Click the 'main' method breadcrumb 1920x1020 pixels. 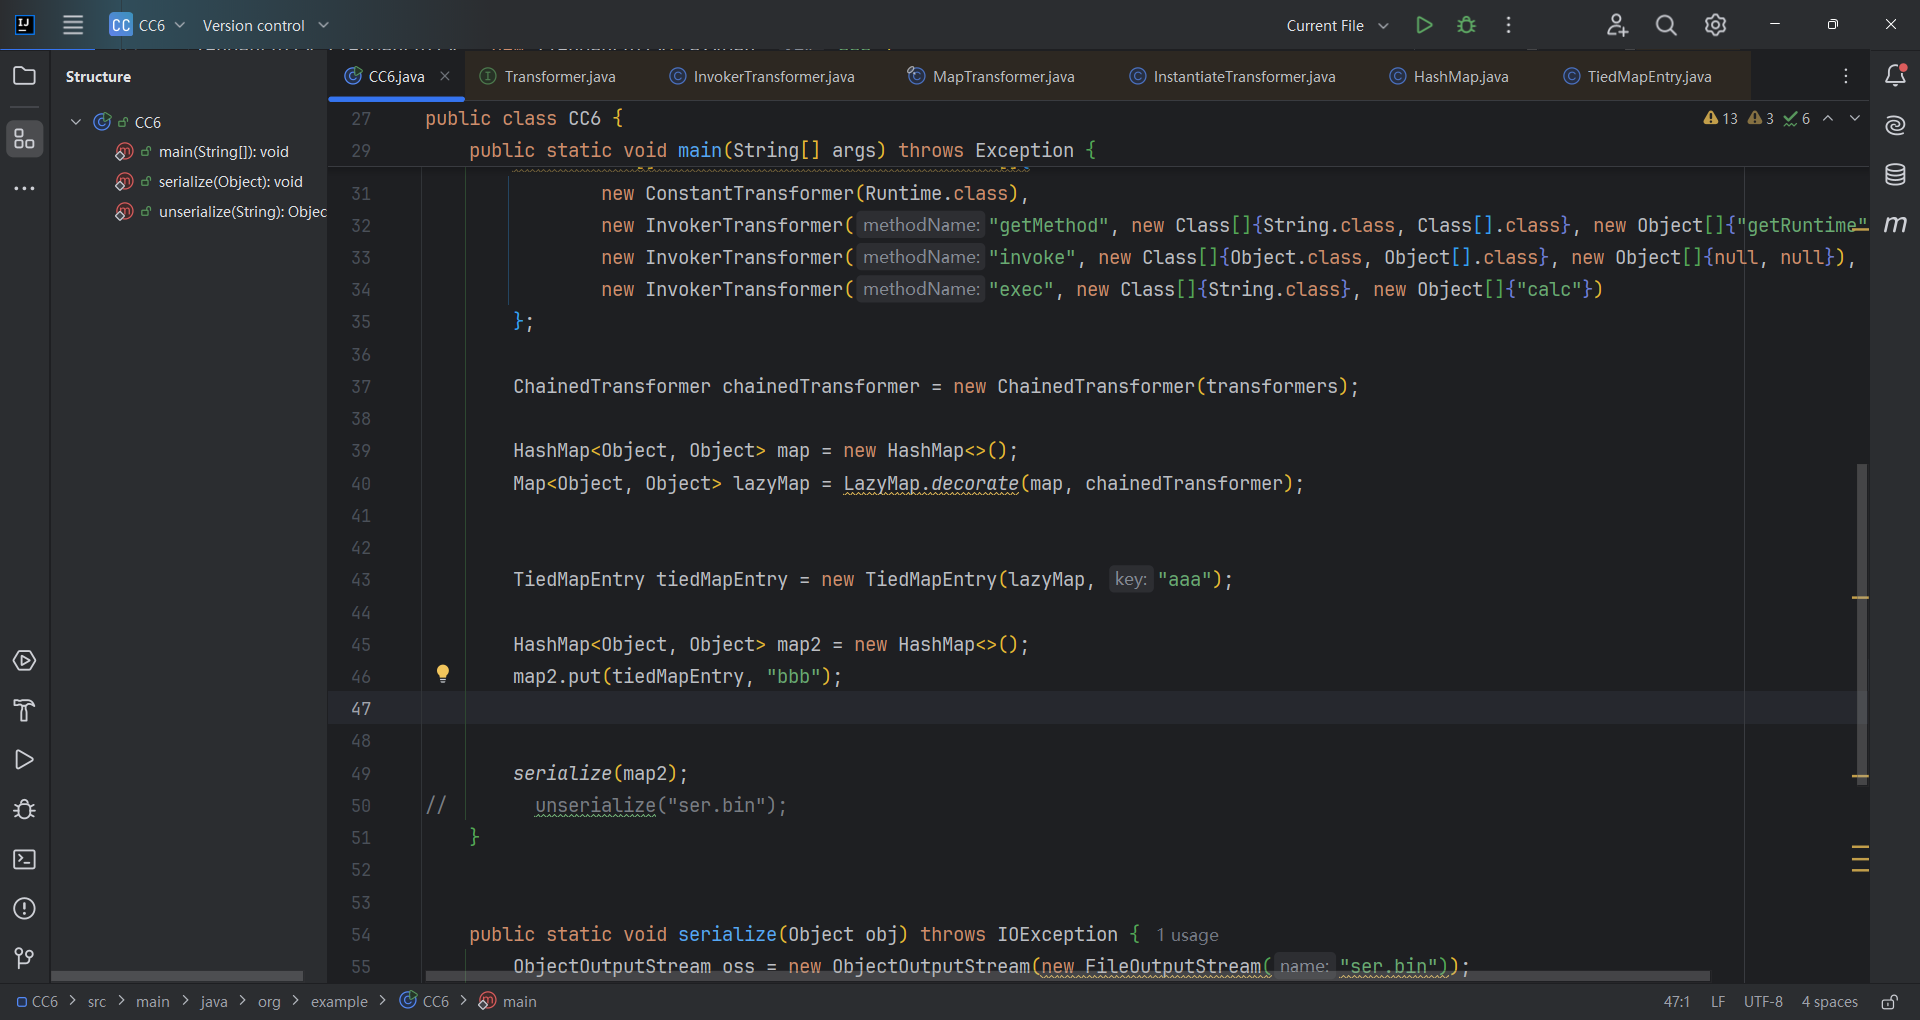(508, 1002)
